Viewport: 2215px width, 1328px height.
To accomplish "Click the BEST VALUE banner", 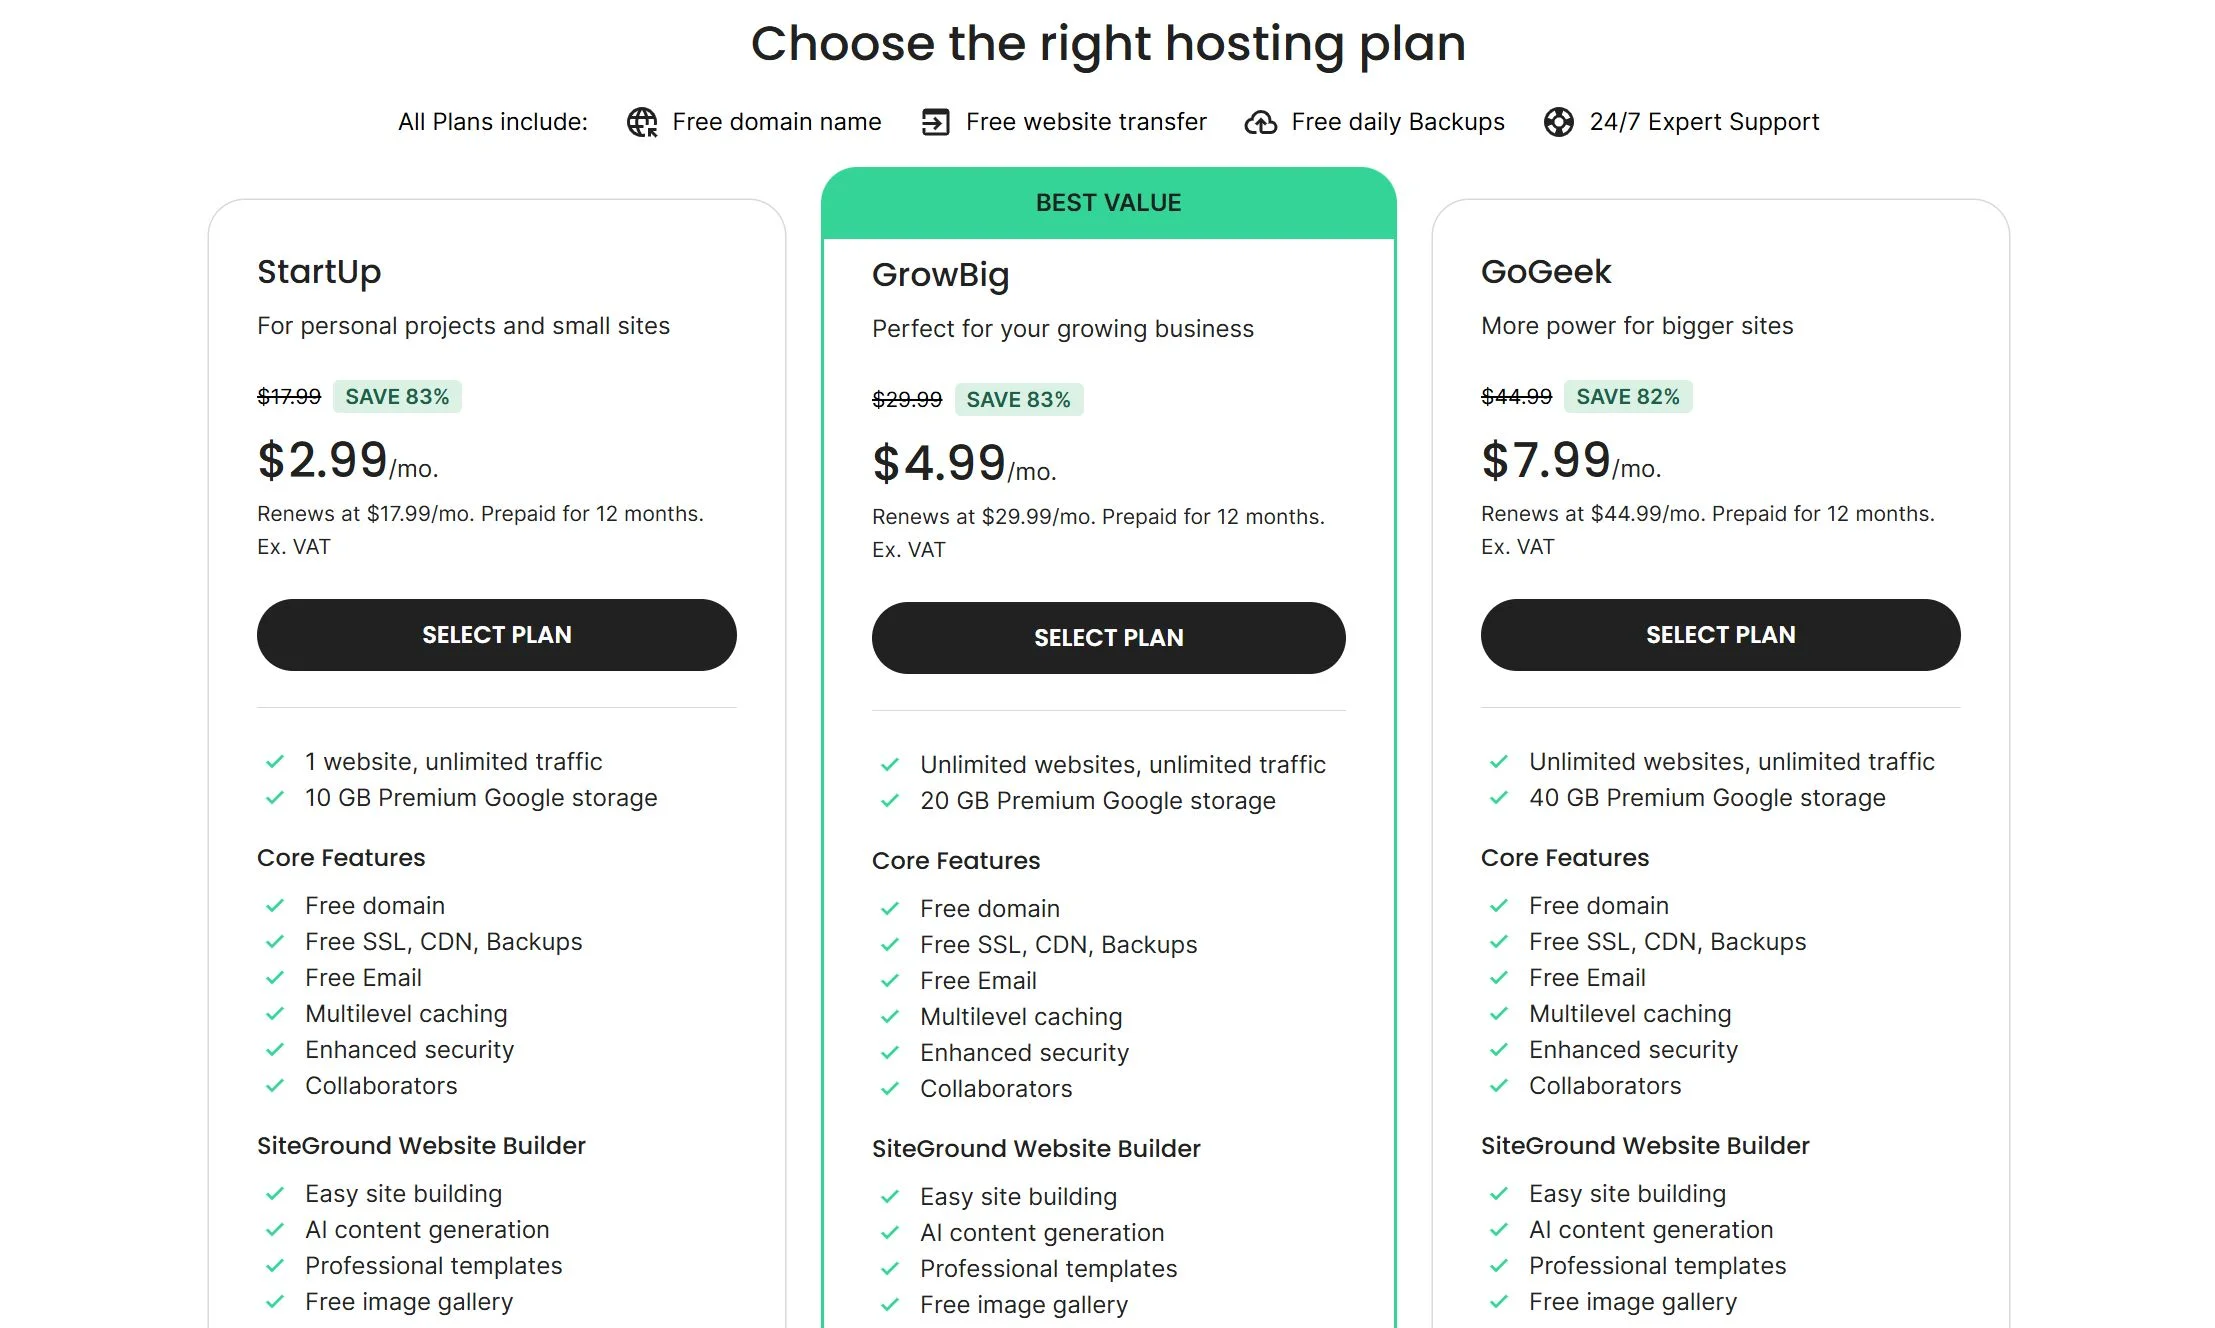I will (x=1108, y=201).
